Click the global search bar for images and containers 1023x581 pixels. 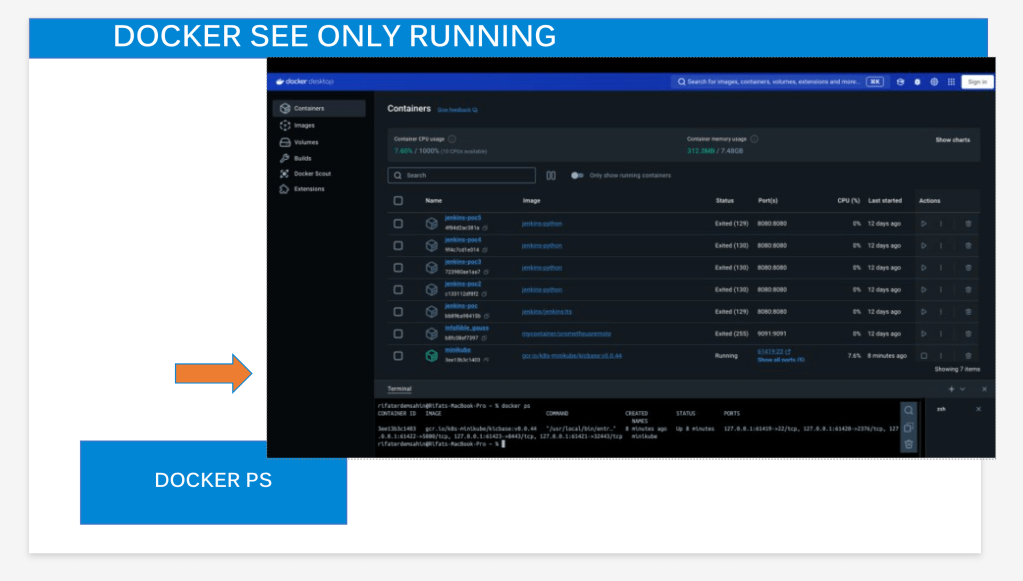[779, 82]
